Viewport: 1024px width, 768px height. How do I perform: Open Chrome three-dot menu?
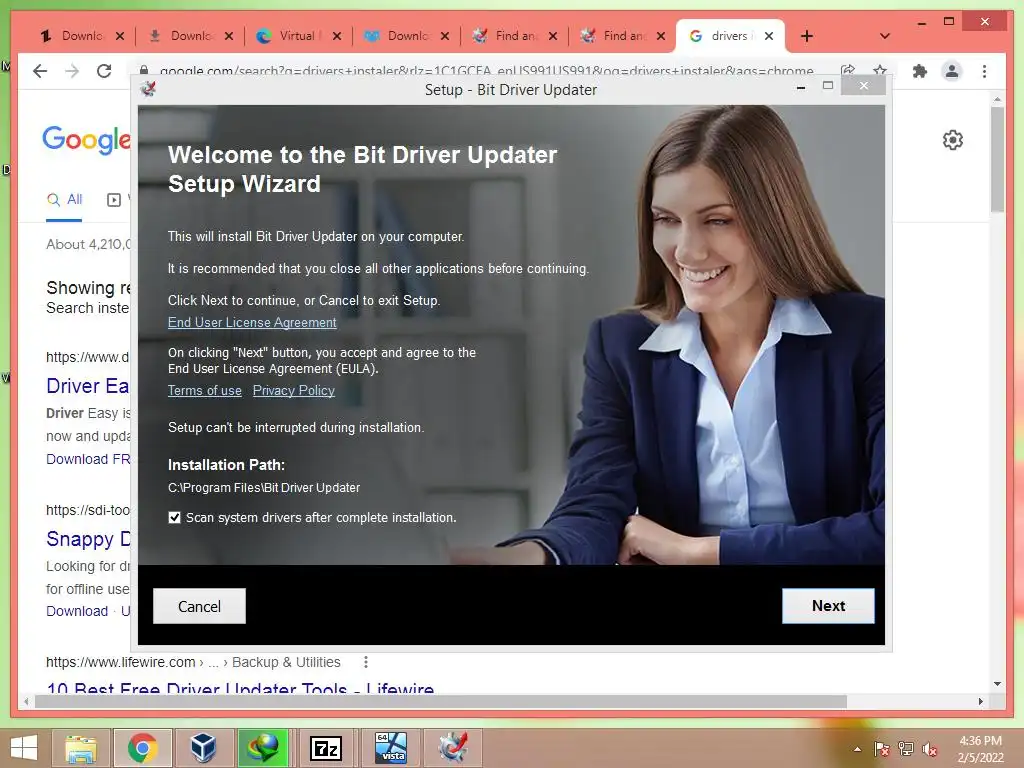click(984, 71)
